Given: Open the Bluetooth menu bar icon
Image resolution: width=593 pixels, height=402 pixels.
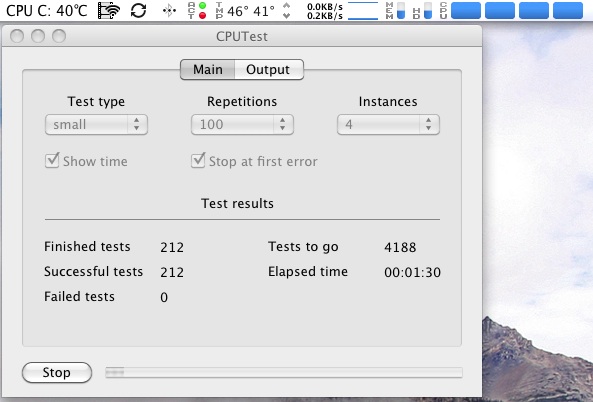Looking at the screenshot, I should click(x=169, y=11).
